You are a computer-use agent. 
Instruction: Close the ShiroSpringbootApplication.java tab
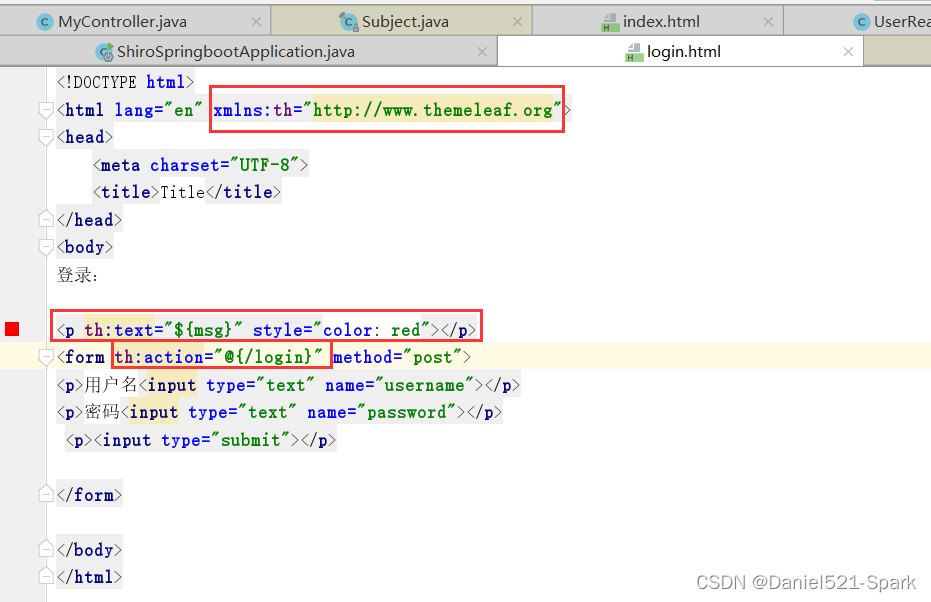[482, 52]
